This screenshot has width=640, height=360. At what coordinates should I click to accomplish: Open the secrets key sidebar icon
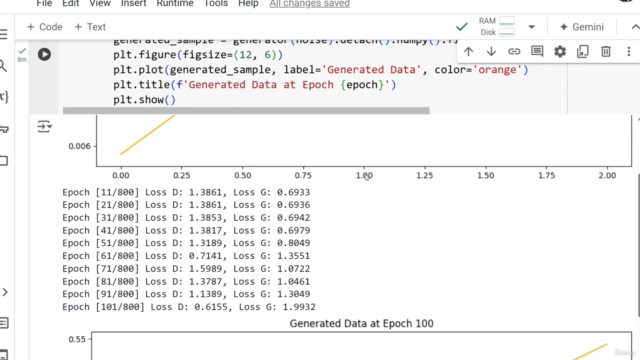pos(4,129)
